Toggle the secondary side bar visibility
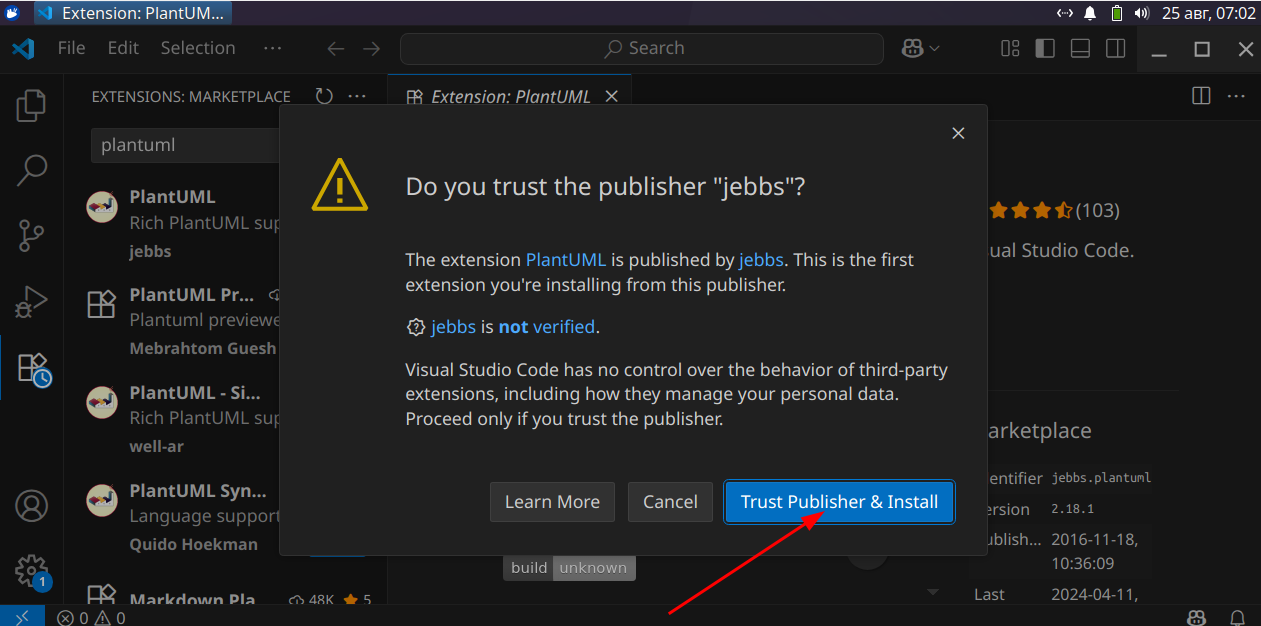 tap(1115, 48)
